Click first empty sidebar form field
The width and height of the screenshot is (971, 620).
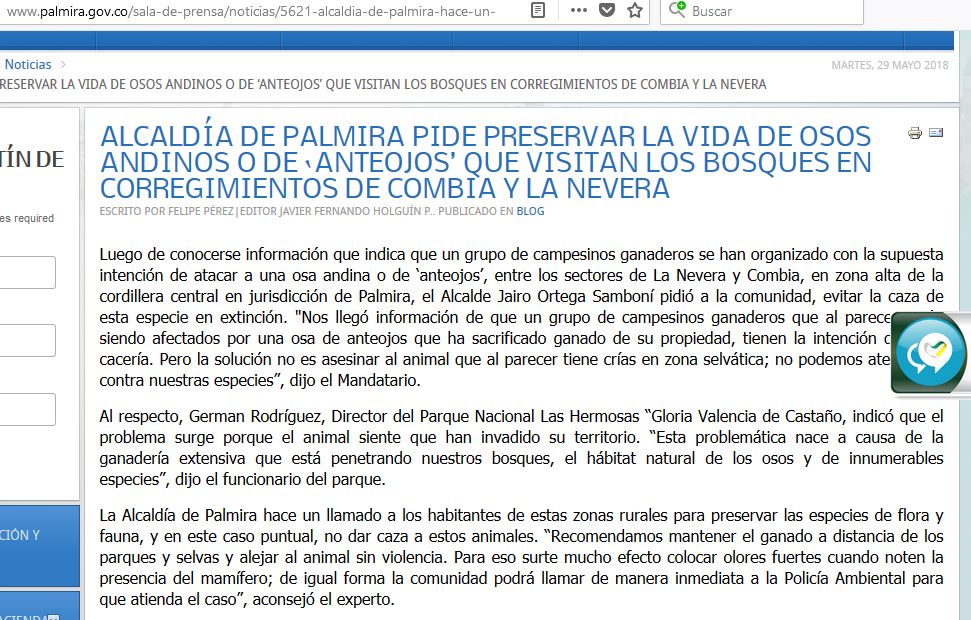27,273
